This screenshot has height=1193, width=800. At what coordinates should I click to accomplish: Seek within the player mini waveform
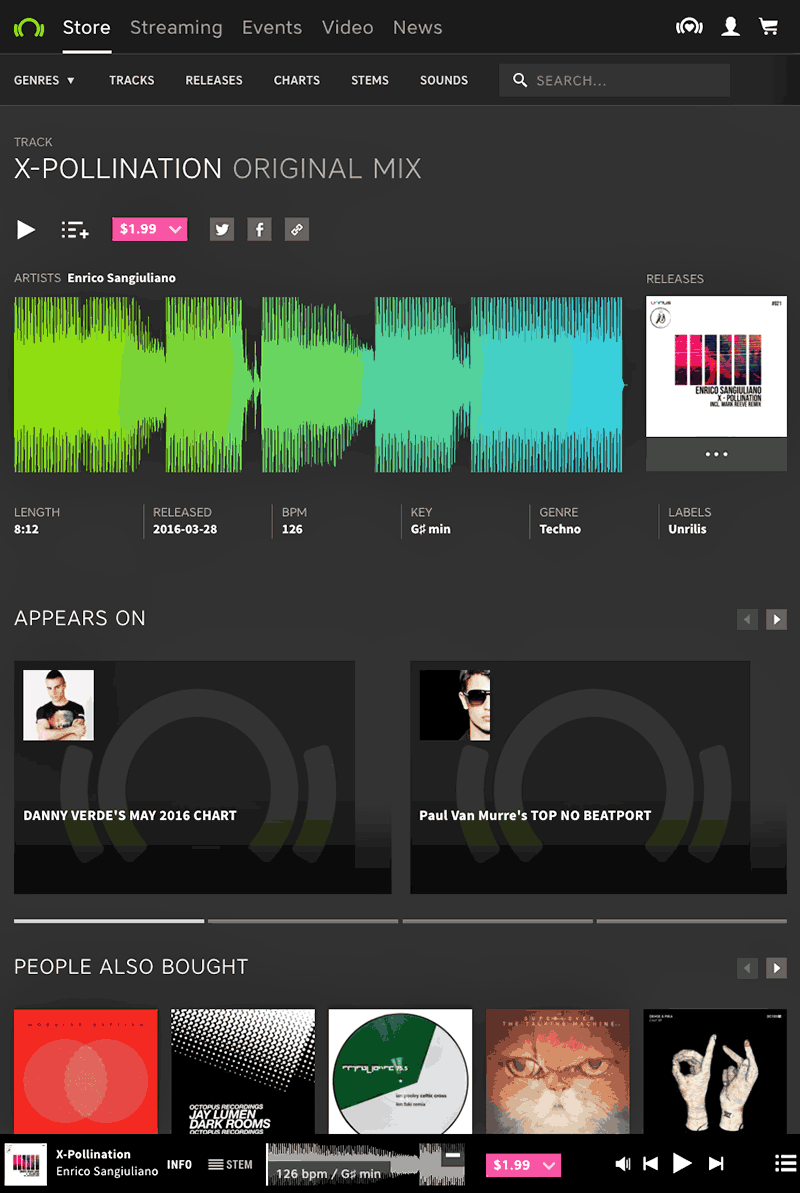click(x=365, y=1164)
